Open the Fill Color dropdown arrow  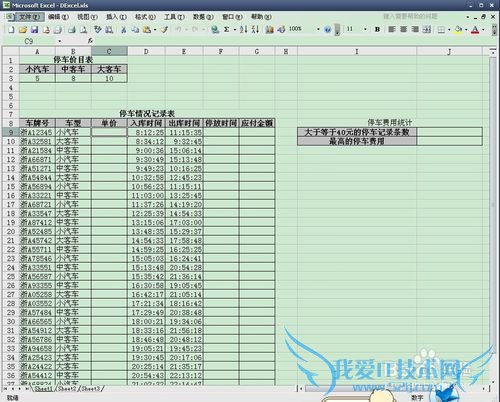[x=466, y=30]
